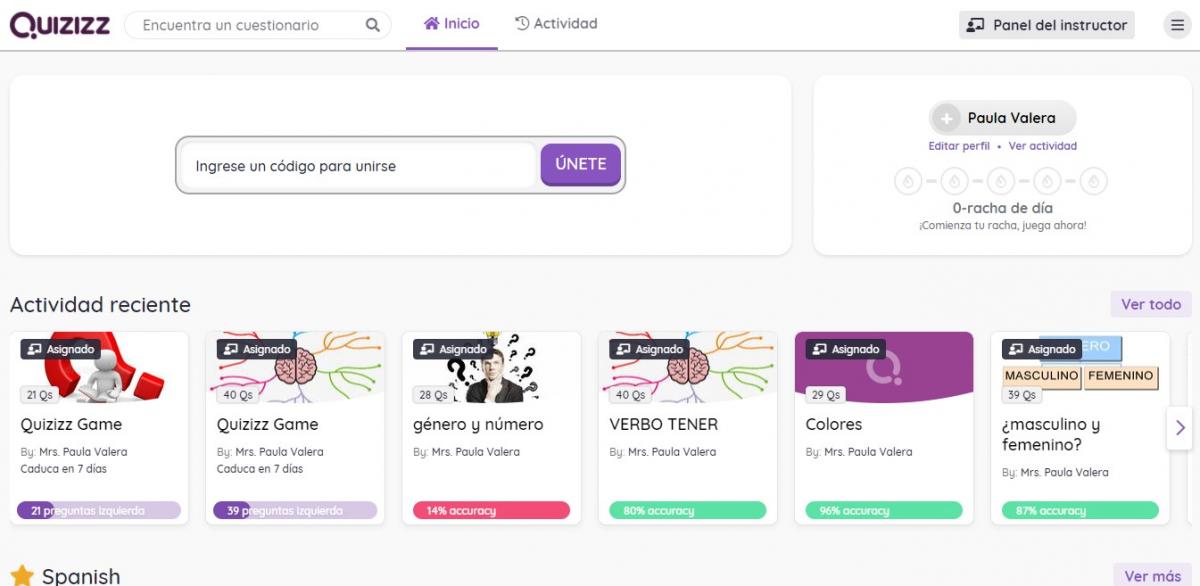Click the 28 Qs badge
The height and width of the screenshot is (586, 1200).
(x=433, y=394)
